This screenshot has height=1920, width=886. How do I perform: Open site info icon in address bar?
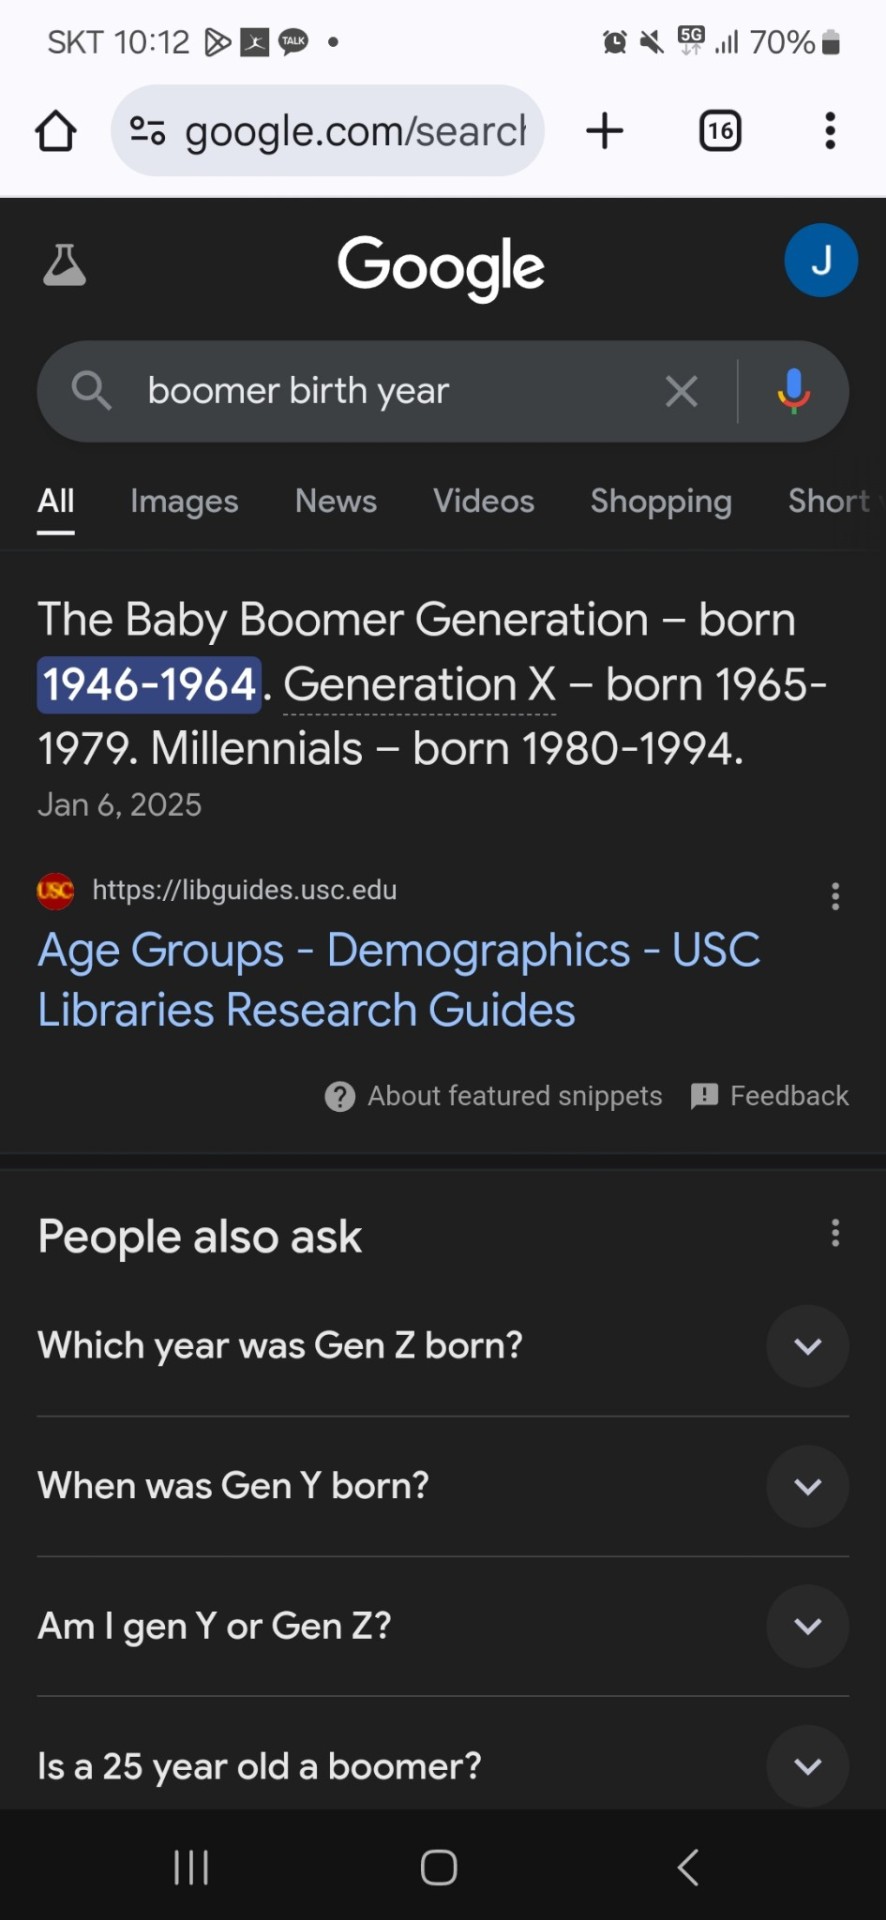click(x=148, y=131)
